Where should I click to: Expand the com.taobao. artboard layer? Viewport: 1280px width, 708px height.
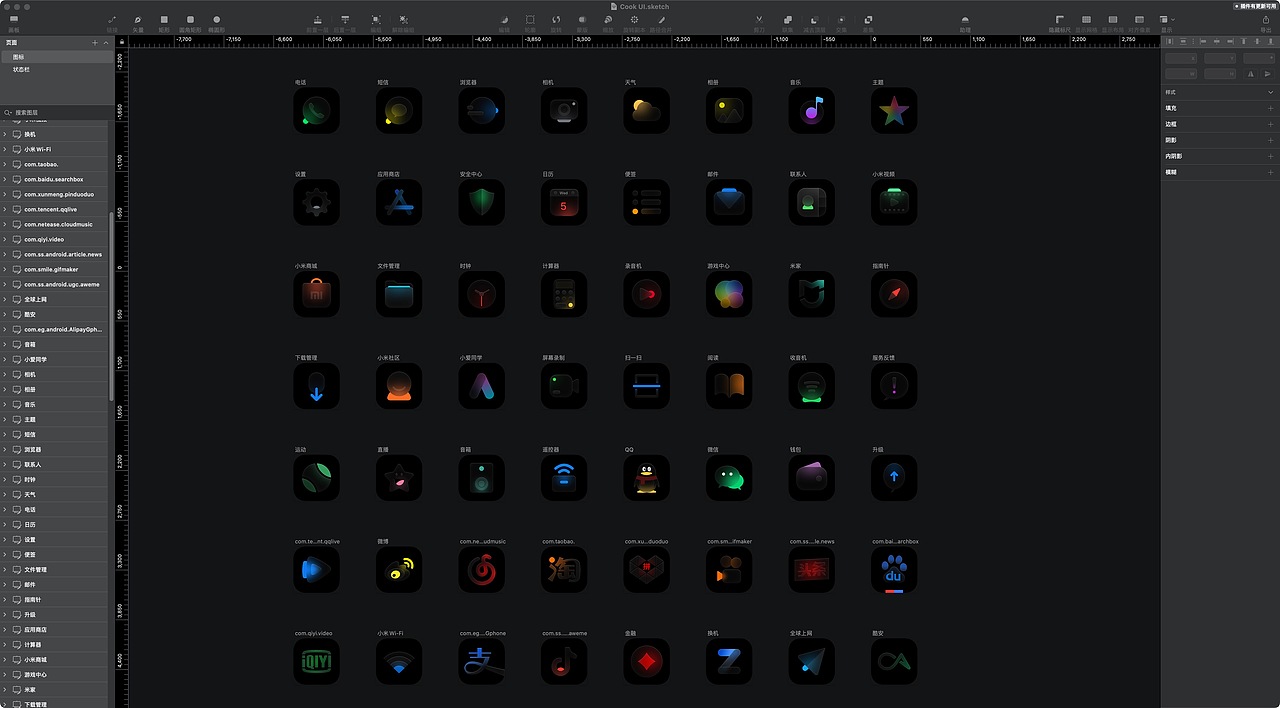coord(5,164)
